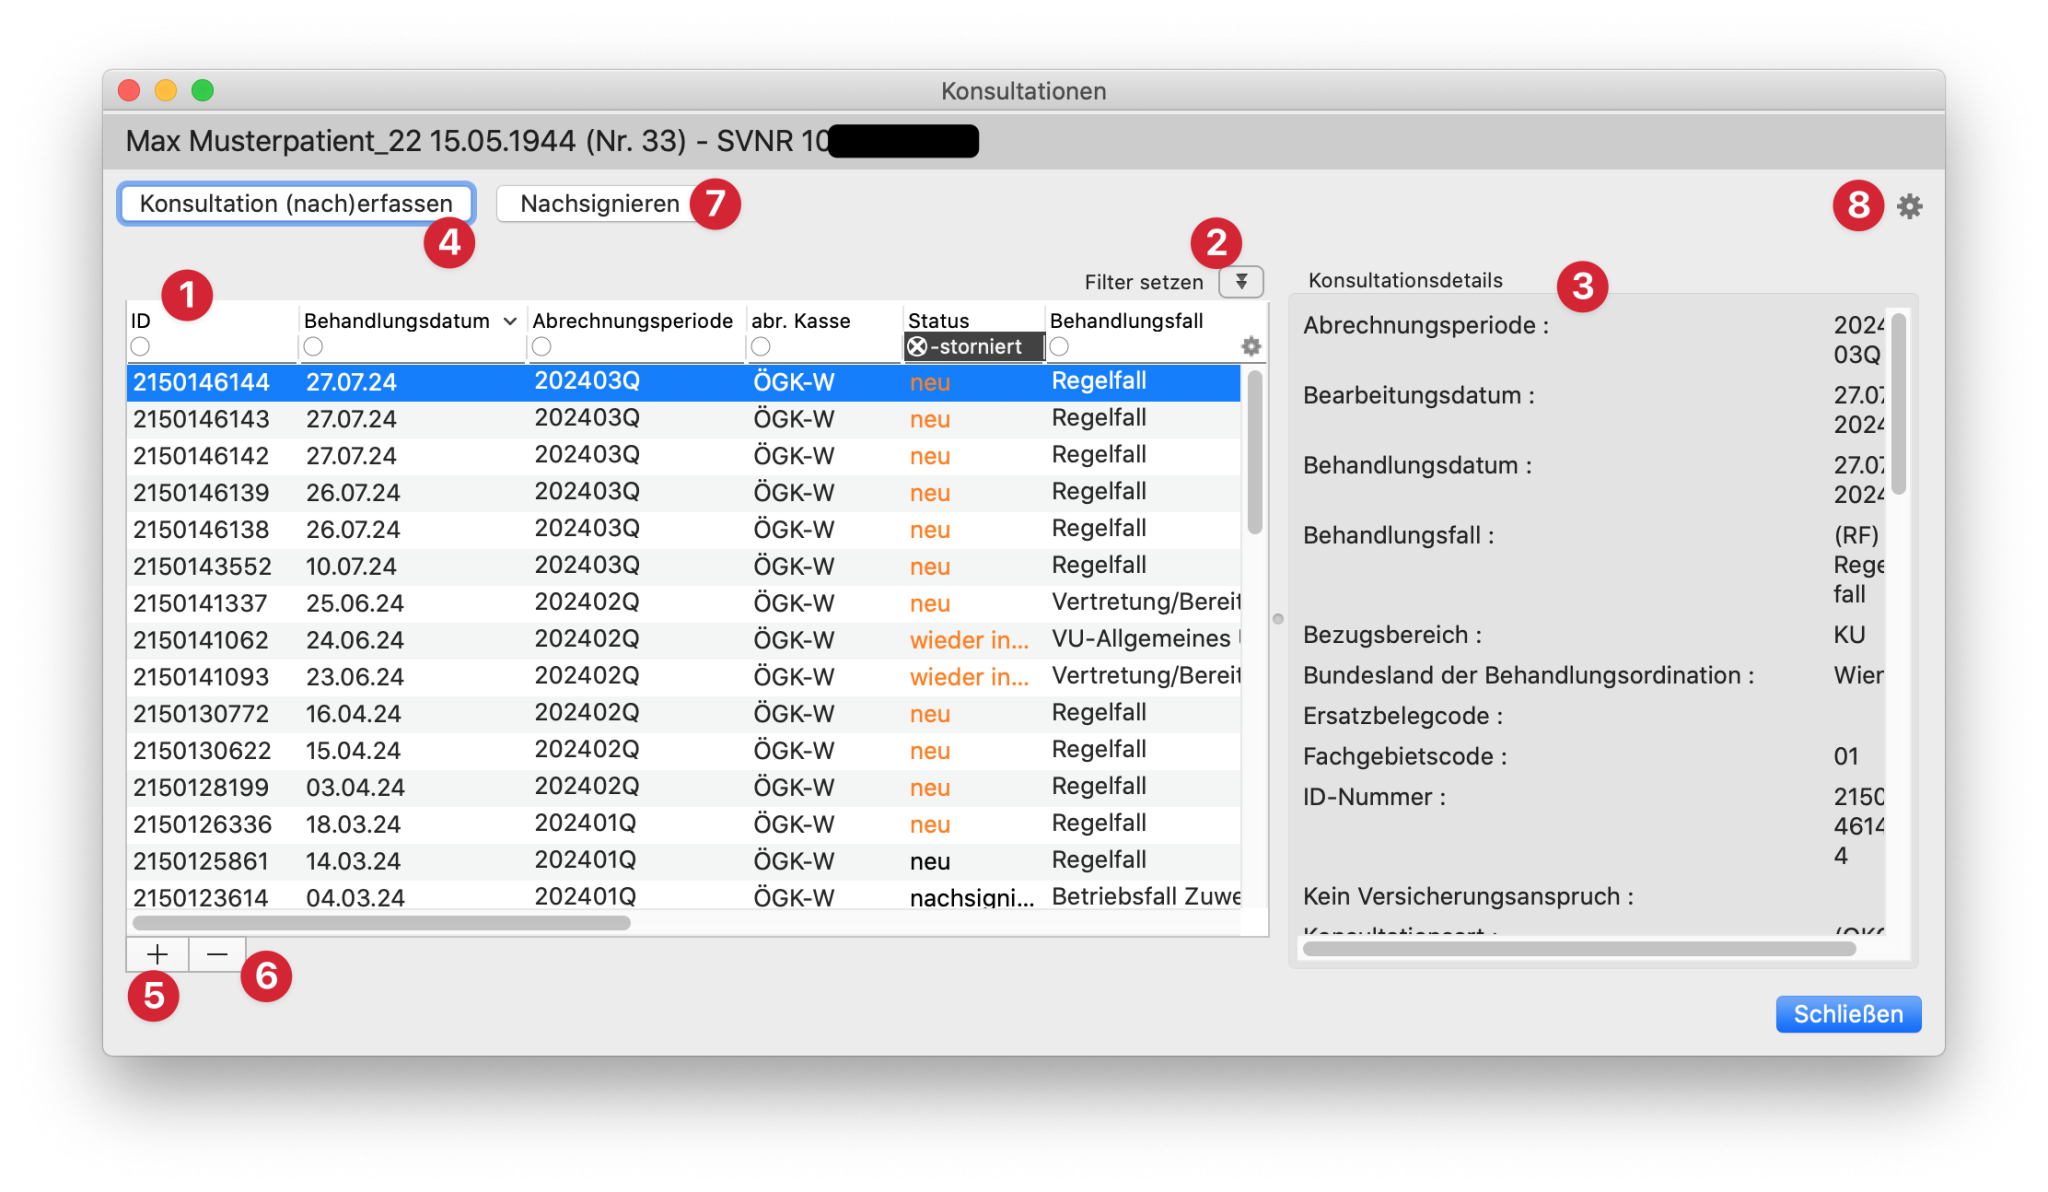This screenshot has height=1192, width=2048.
Task: Click the green zoom window button
Action: (203, 91)
